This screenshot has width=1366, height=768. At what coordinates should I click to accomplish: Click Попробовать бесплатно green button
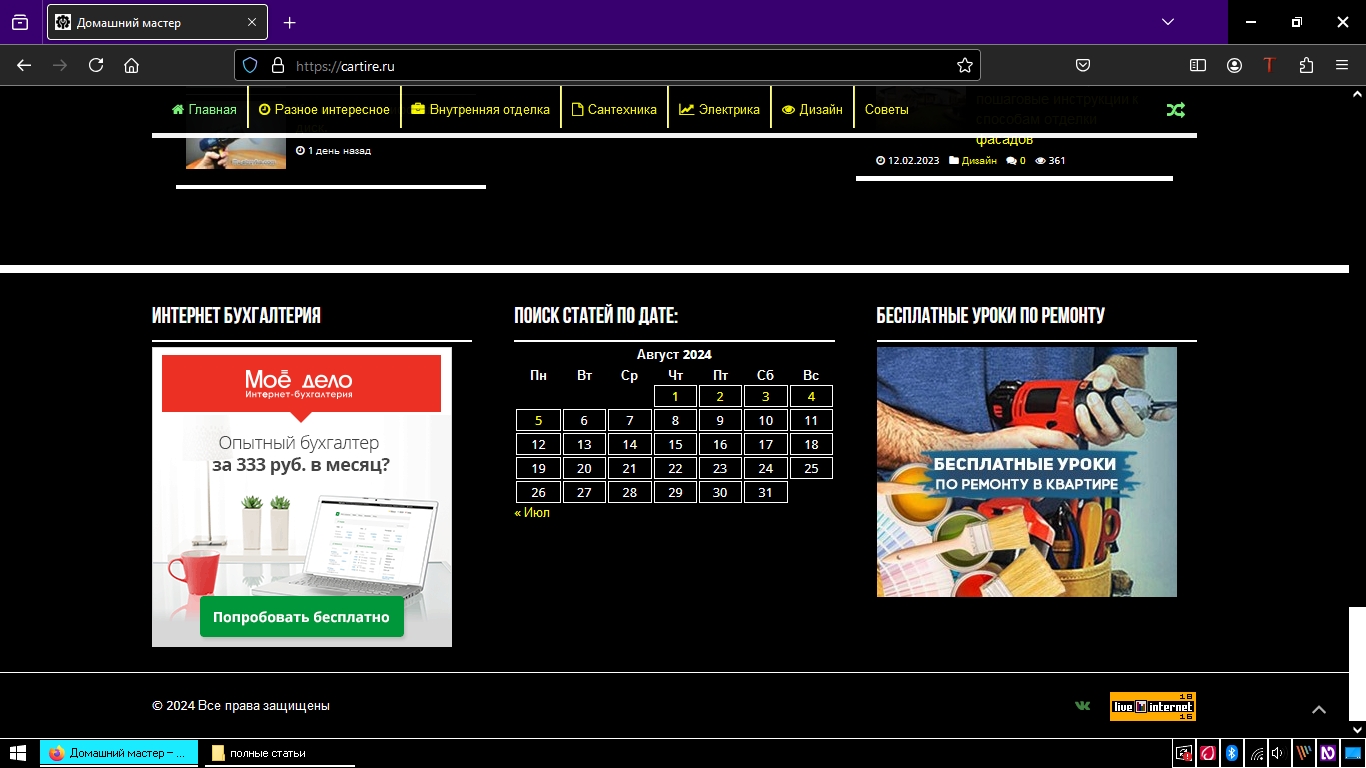click(x=302, y=617)
